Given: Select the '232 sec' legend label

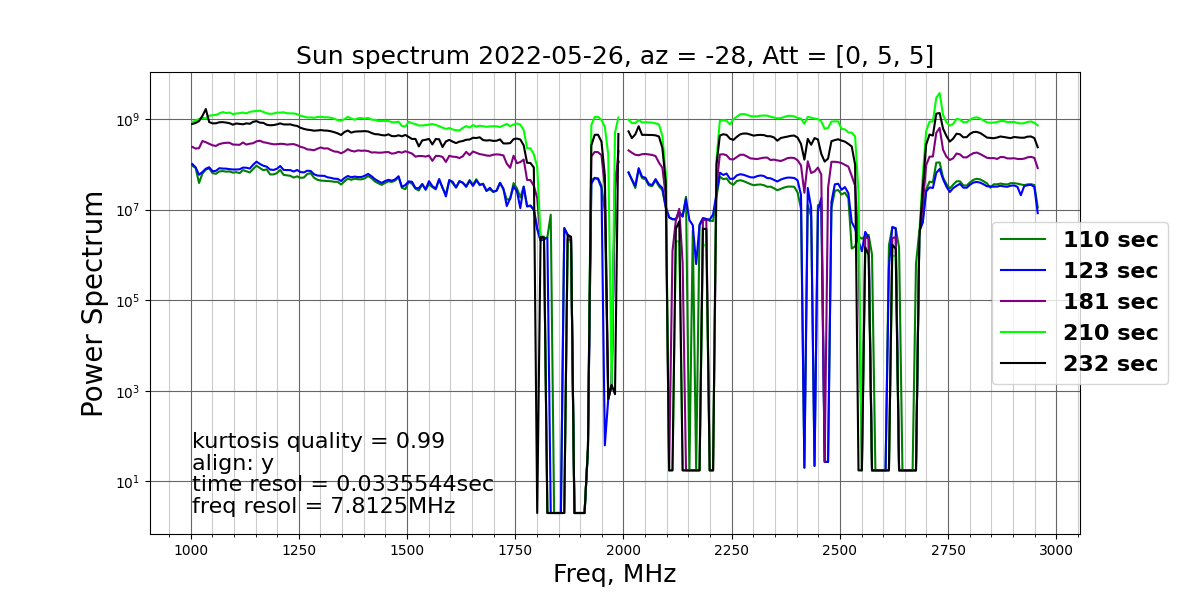Looking at the screenshot, I should click(x=1110, y=364).
